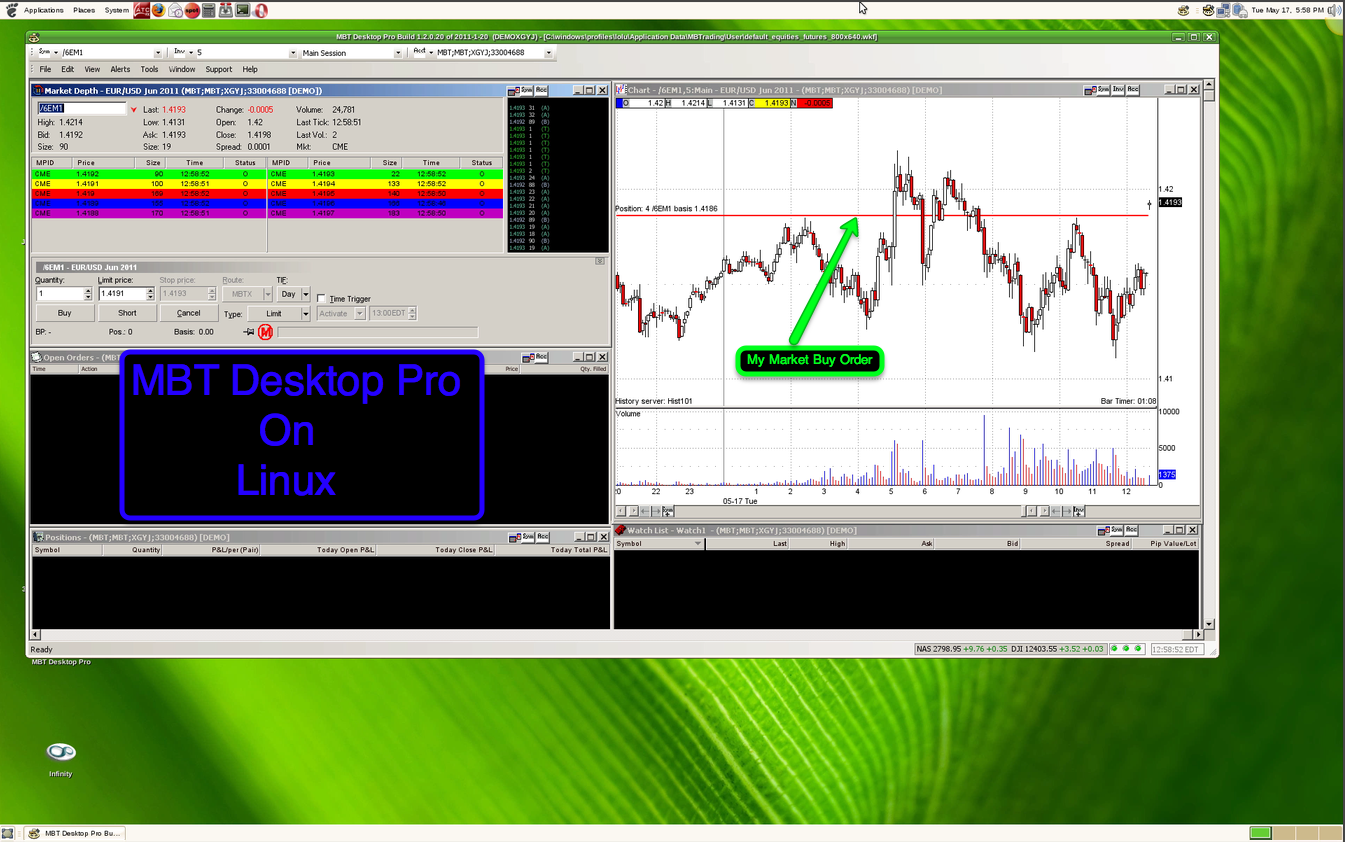Click the Acc link icon in Chart header
The width and height of the screenshot is (1345, 842).
(1133, 90)
